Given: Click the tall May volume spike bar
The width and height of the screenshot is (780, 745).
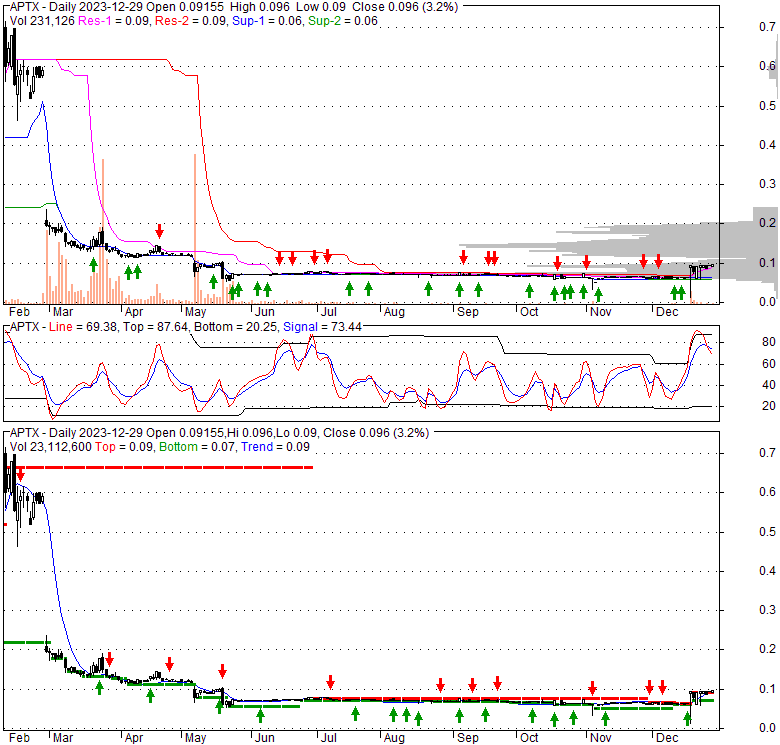Looking at the screenshot, I should click(195, 228).
